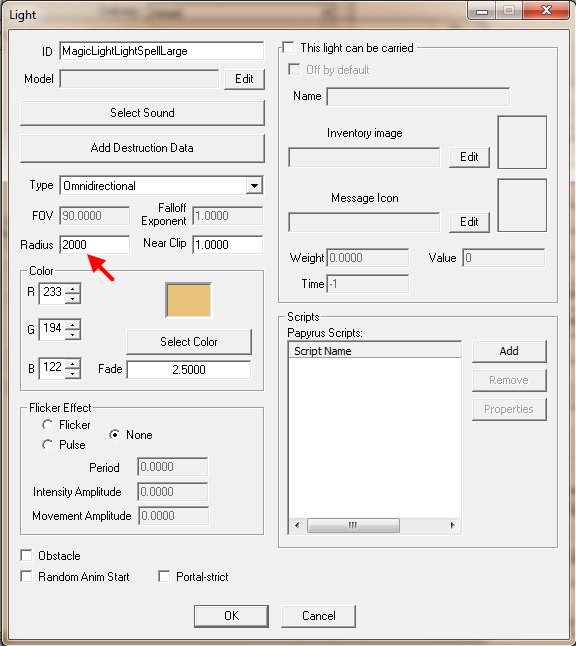The image size is (576, 646).
Task: Click the Select Sound button
Action: coord(142,112)
